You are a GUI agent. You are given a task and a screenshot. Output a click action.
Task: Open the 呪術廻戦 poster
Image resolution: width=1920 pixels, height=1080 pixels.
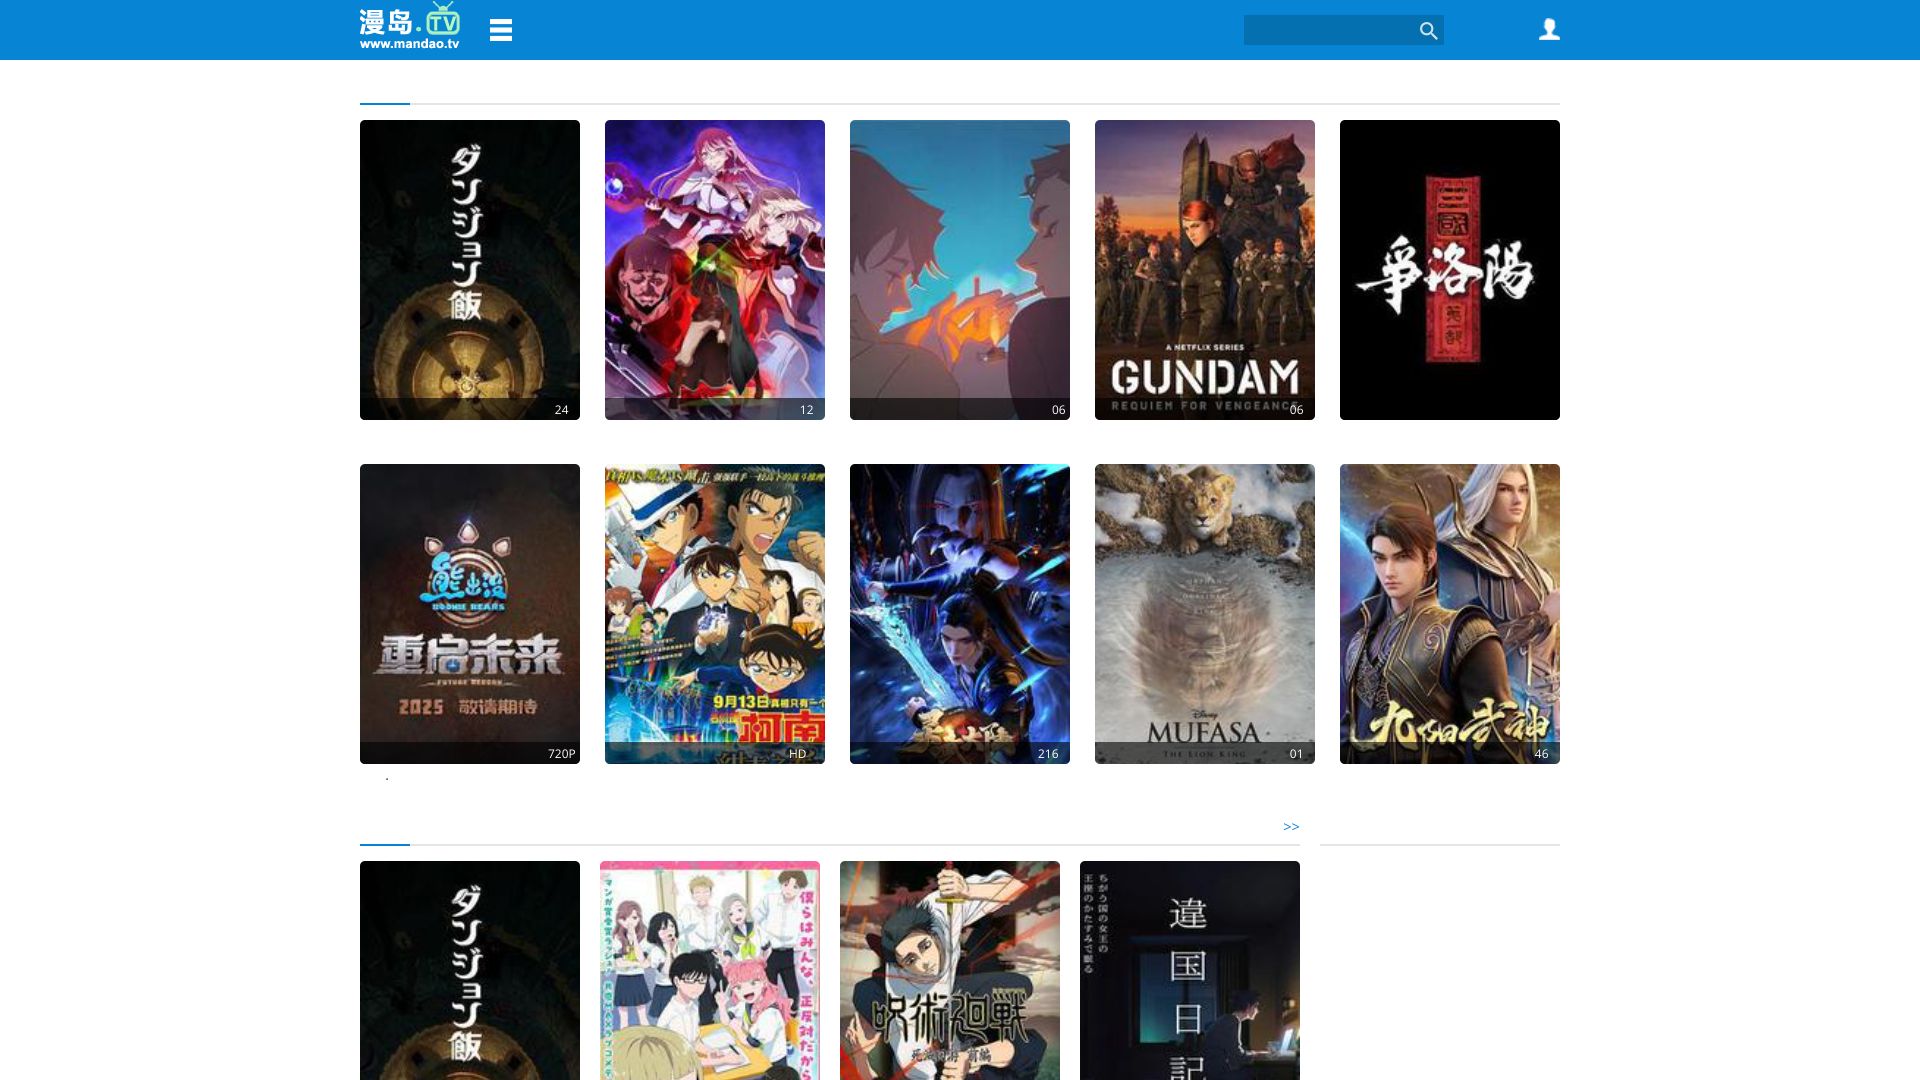(x=950, y=970)
